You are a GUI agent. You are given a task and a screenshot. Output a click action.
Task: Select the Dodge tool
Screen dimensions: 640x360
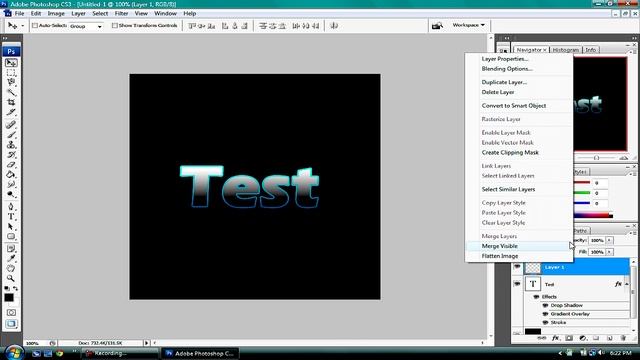tap(11, 194)
